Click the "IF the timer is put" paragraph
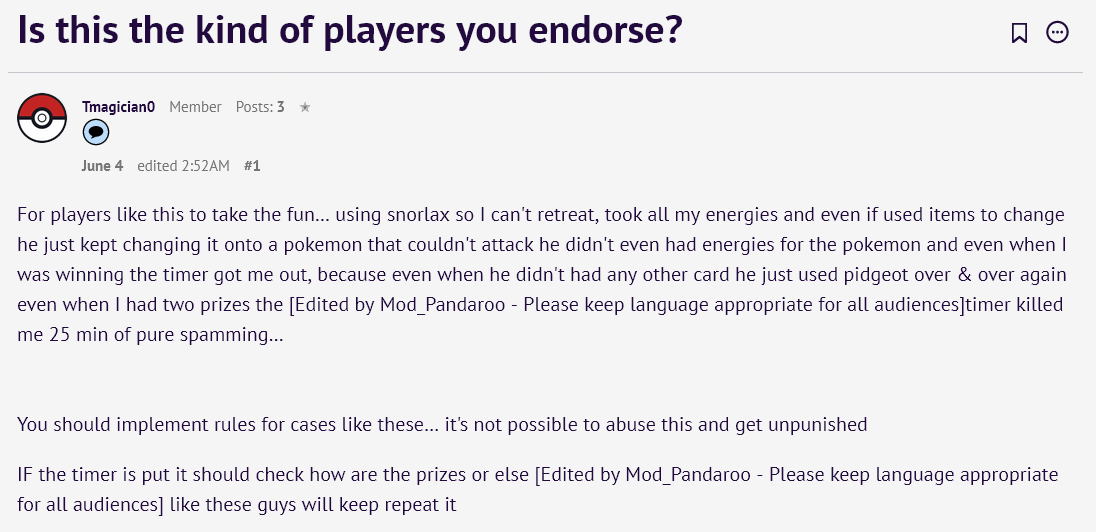Viewport: 1096px width, 532px height. [x=538, y=489]
